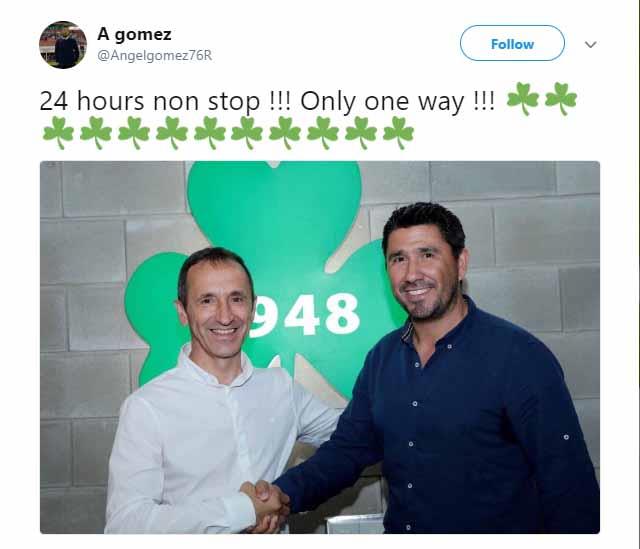
Task: Open A gomez's round profile avatar
Action: [x=63, y=45]
